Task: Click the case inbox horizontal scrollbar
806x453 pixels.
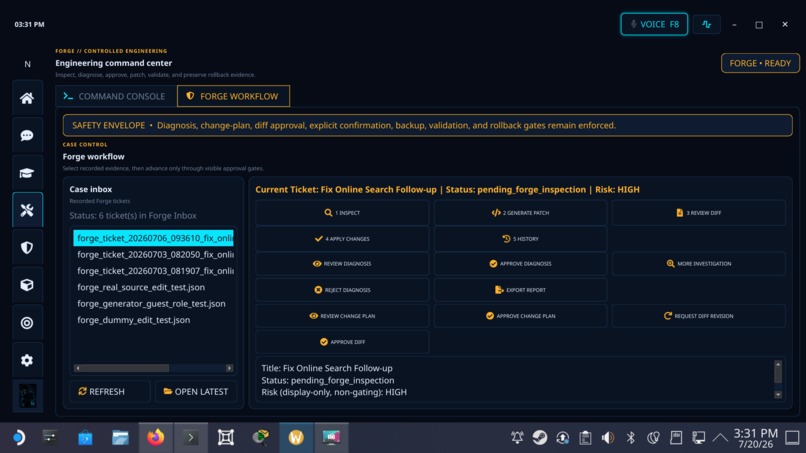Action: tap(153, 368)
